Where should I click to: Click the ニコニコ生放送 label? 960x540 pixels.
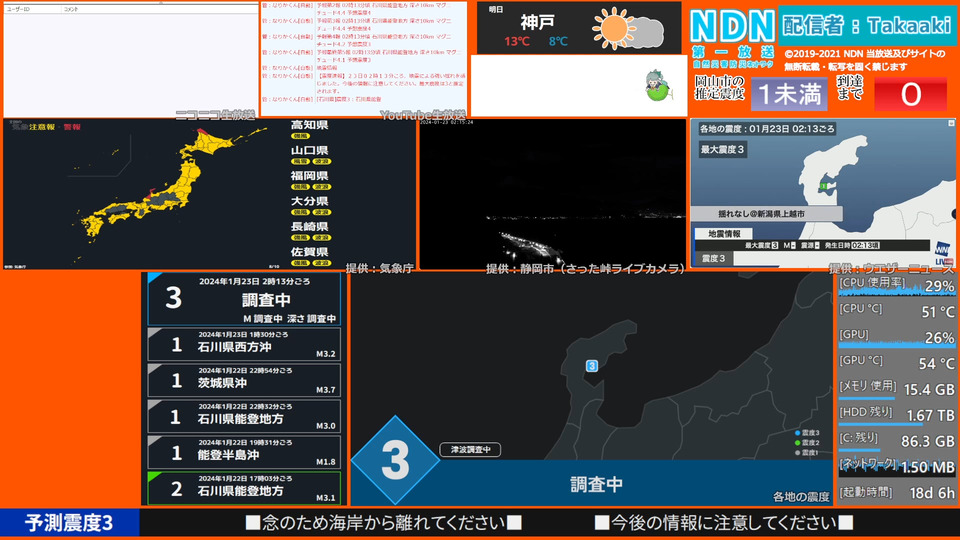pos(215,114)
